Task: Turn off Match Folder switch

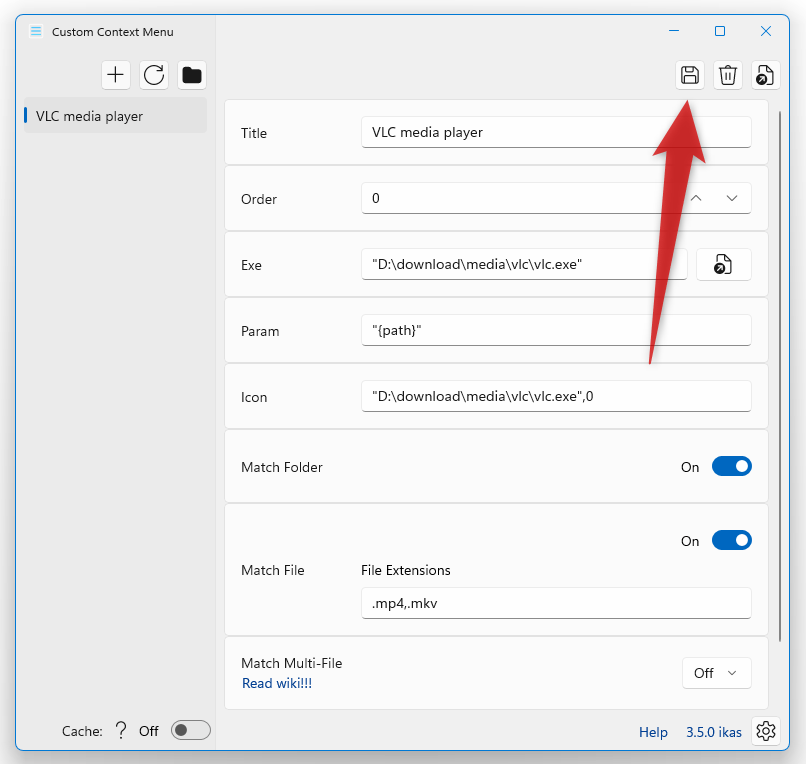Action: tap(731, 466)
